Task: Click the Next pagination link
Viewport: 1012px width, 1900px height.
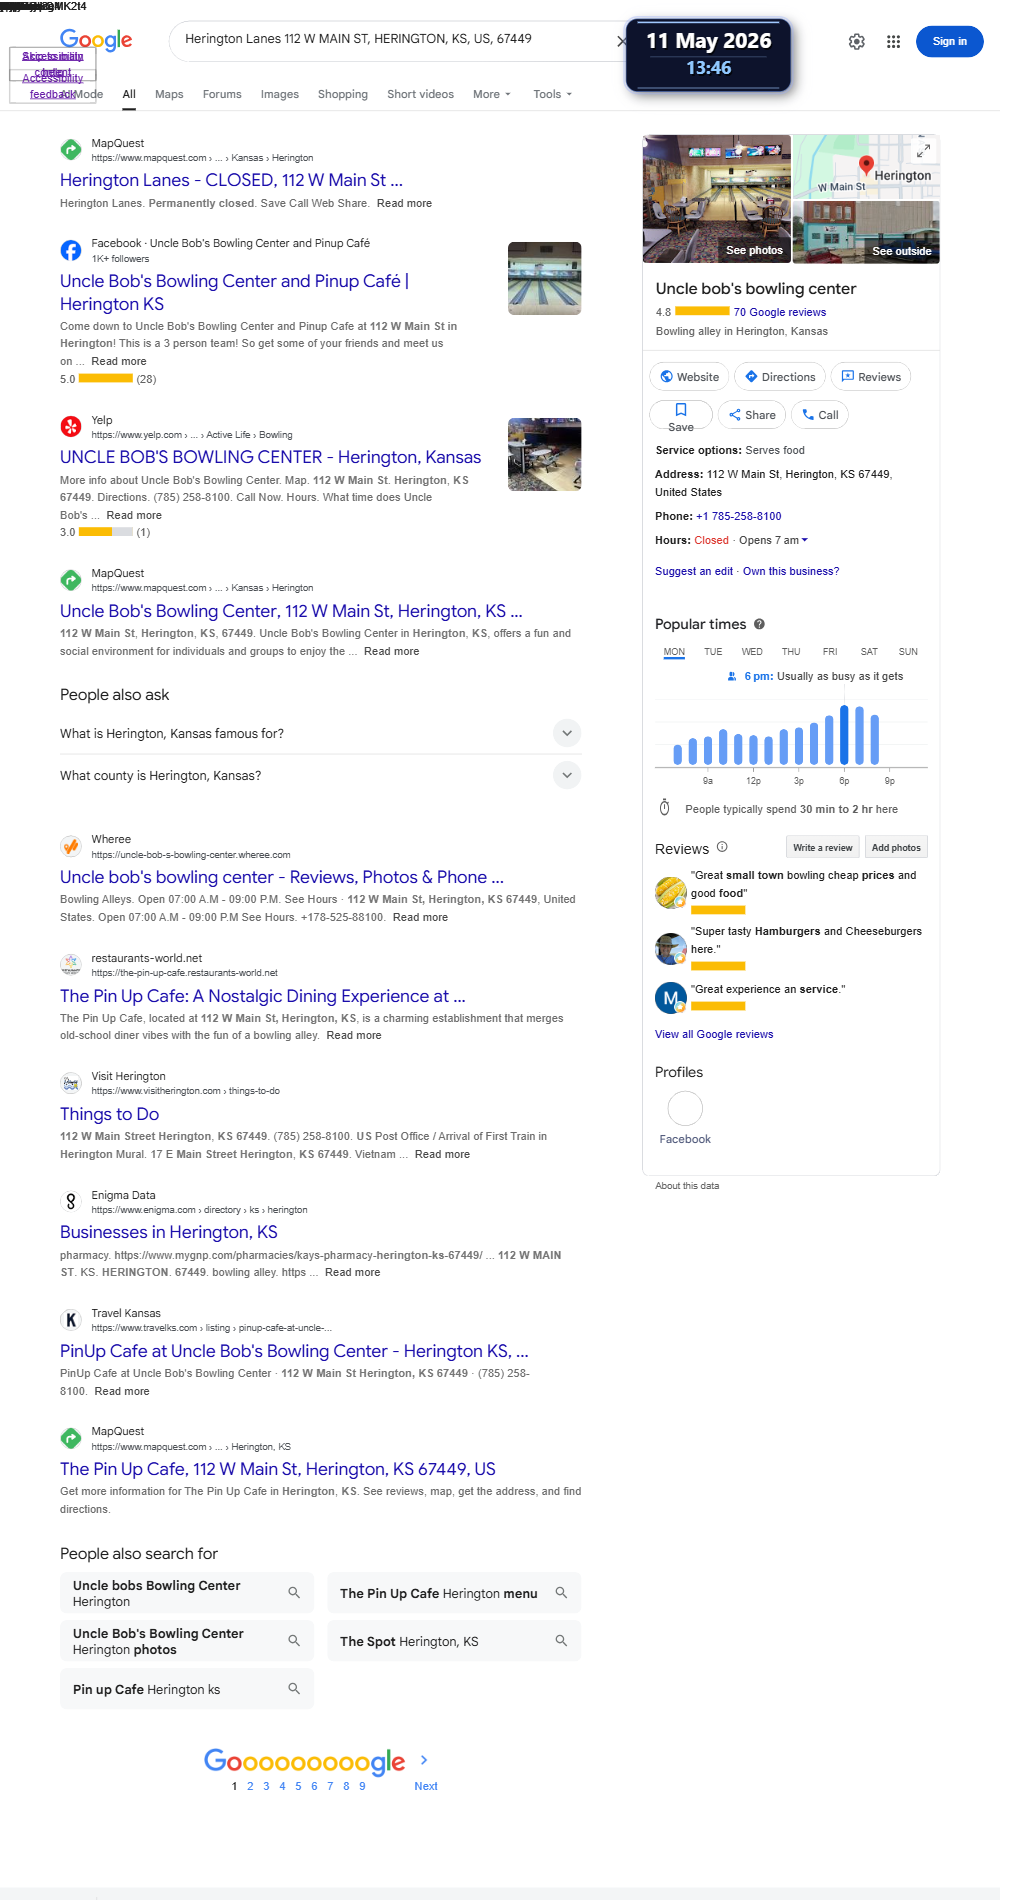Action: point(426,1786)
